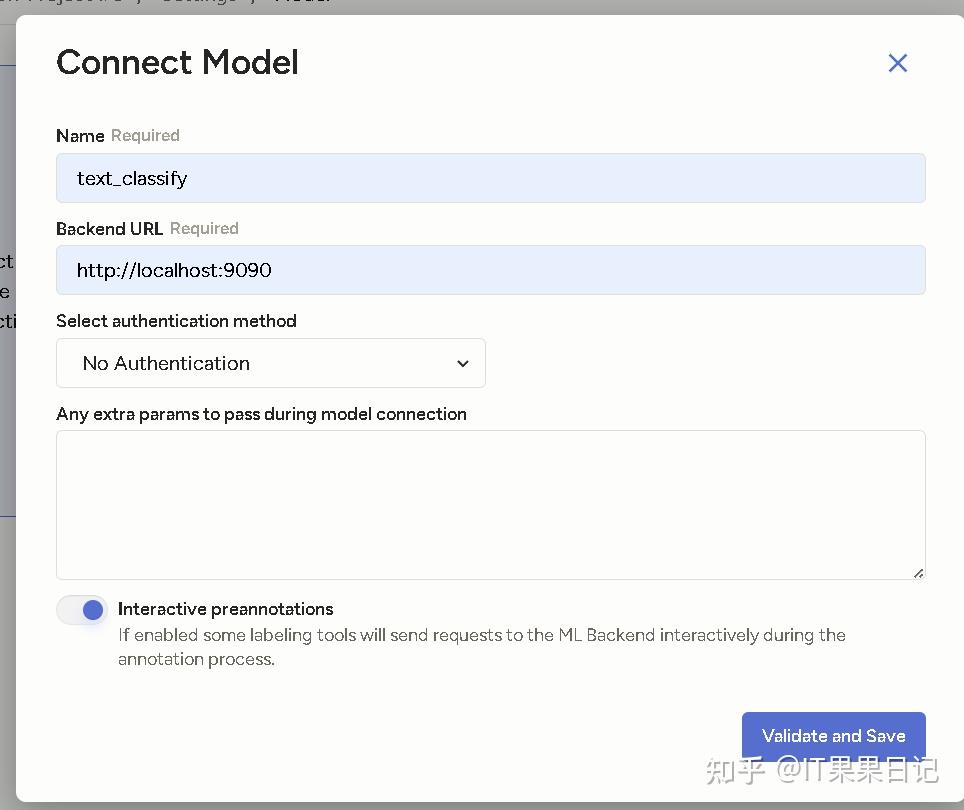This screenshot has width=964, height=810.
Task: Click the Interactive preannotations label text
Action: (225, 609)
